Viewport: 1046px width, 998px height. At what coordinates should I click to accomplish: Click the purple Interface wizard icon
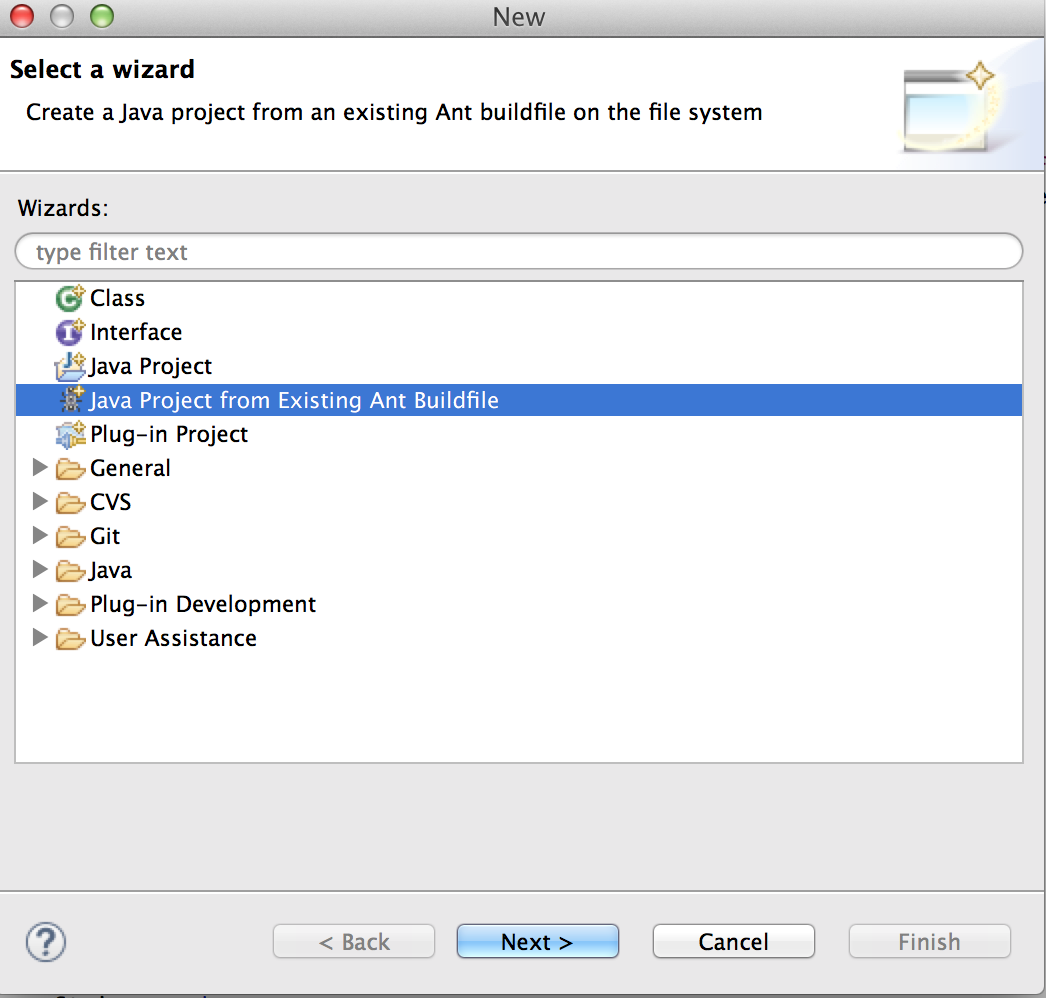(70, 332)
